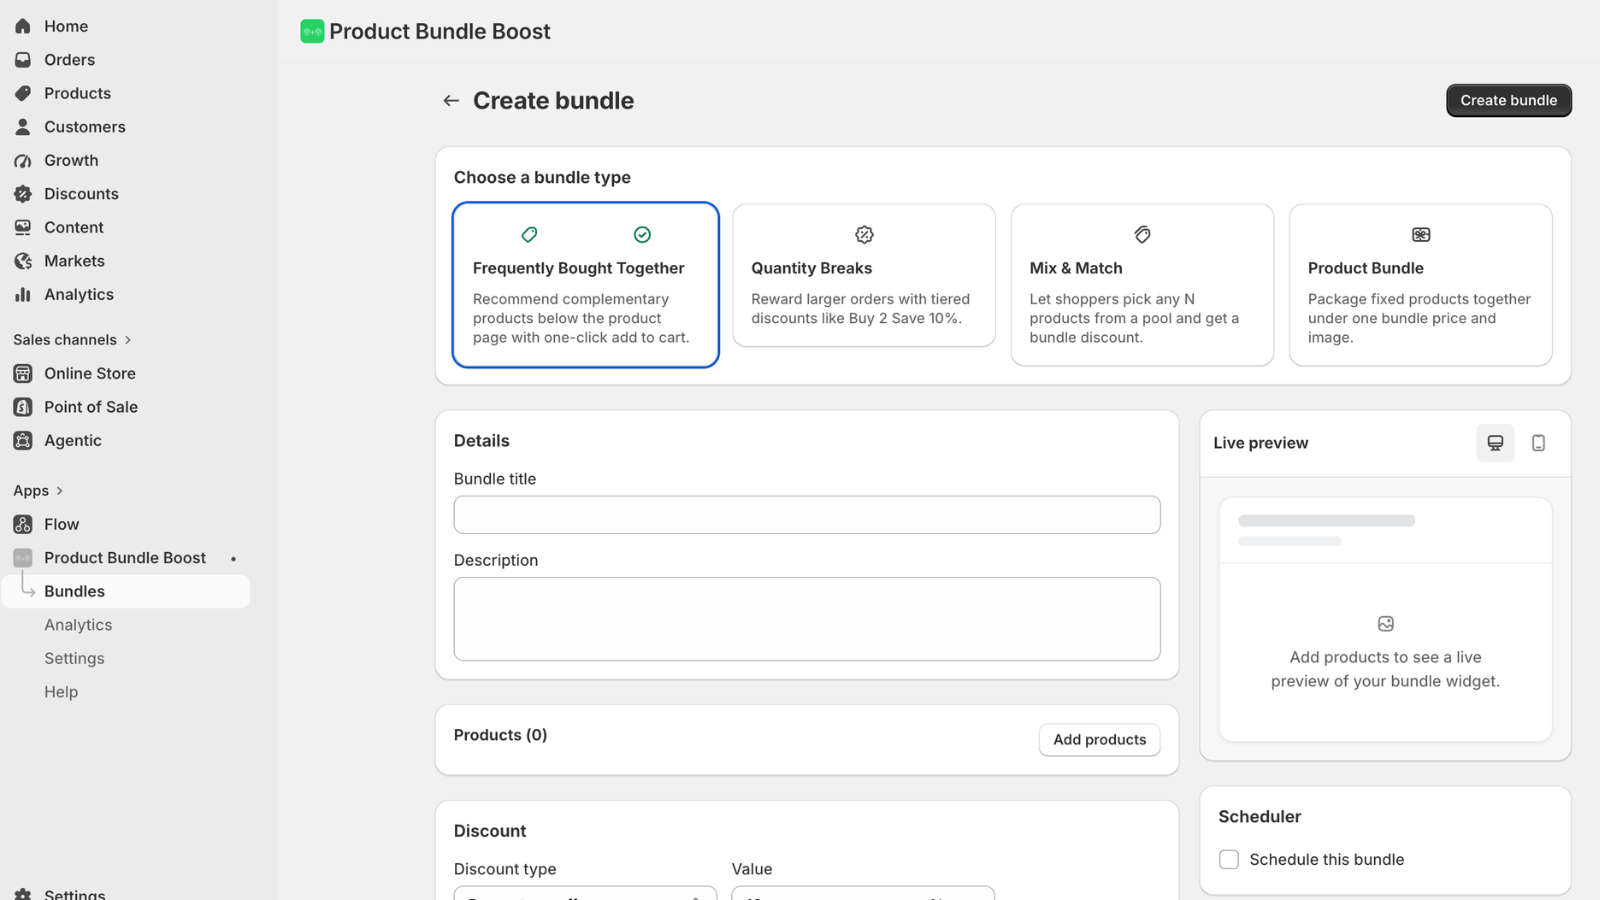1600x900 pixels.
Task: Click the "Details" card heading
Action: tap(481, 441)
